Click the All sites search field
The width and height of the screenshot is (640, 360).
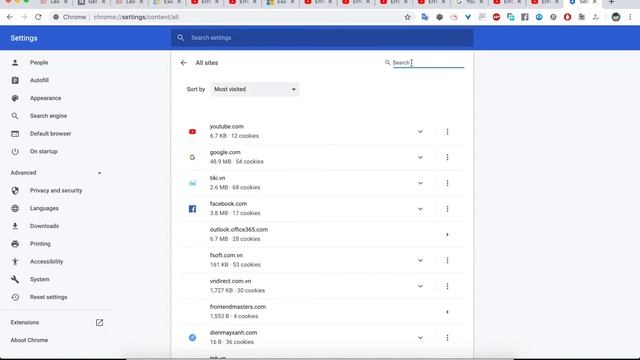coord(428,63)
